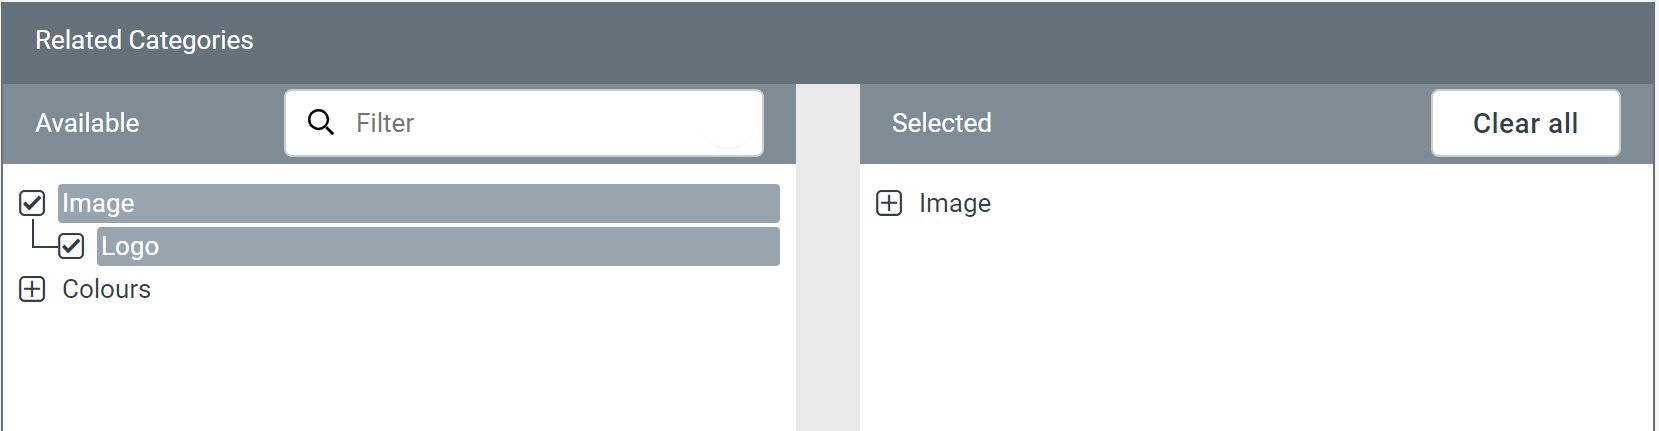Image resolution: width=1659 pixels, height=431 pixels.
Task: Click the Selected header bar left of Clear all
Action: click(x=1200, y=123)
